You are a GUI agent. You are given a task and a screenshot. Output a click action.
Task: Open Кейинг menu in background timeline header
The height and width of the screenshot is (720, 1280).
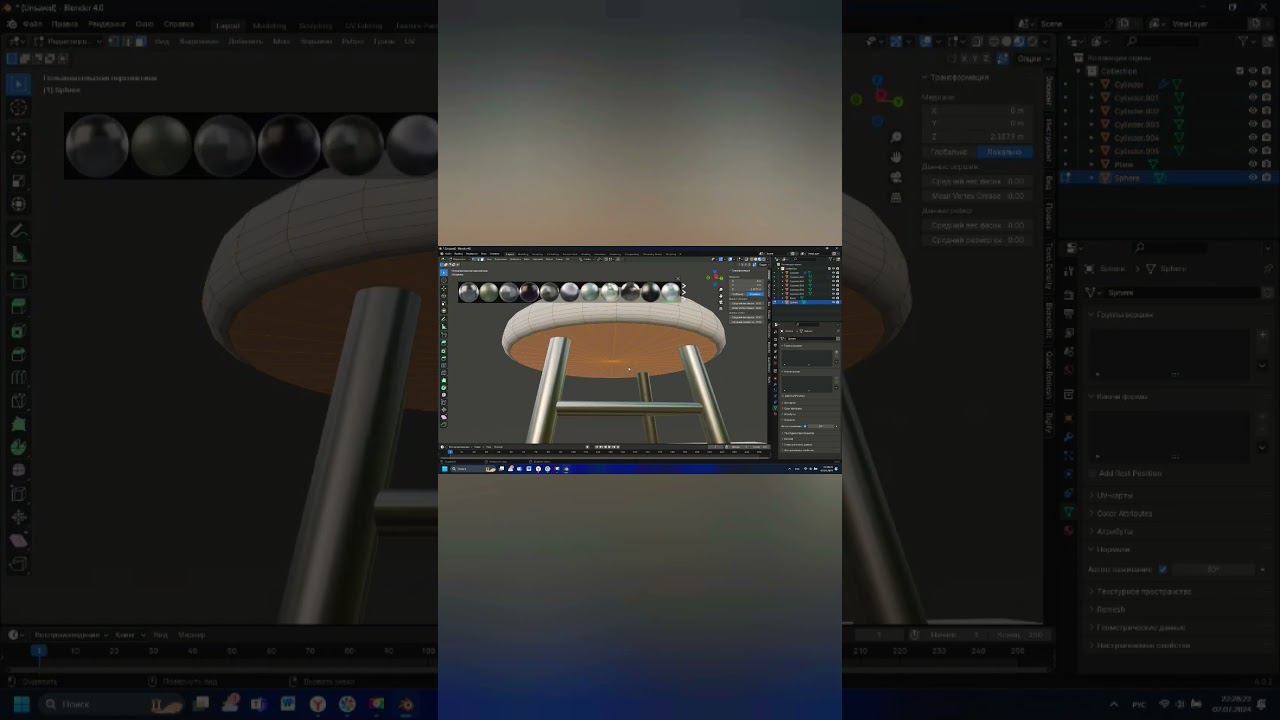tap(128, 634)
